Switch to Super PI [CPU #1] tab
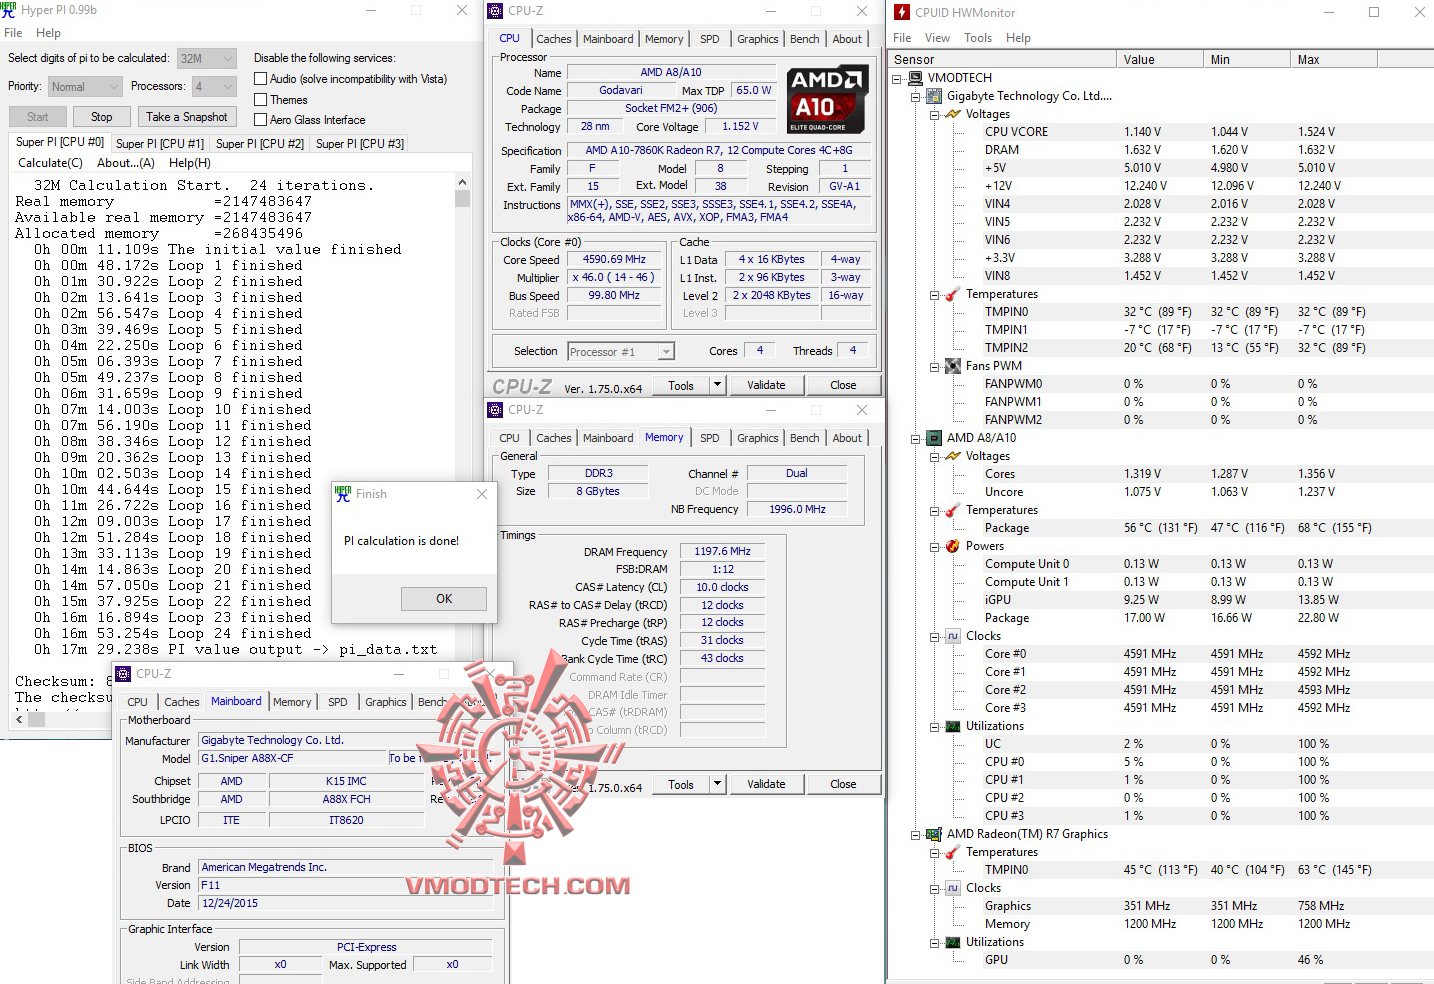 click(x=160, y=144)
